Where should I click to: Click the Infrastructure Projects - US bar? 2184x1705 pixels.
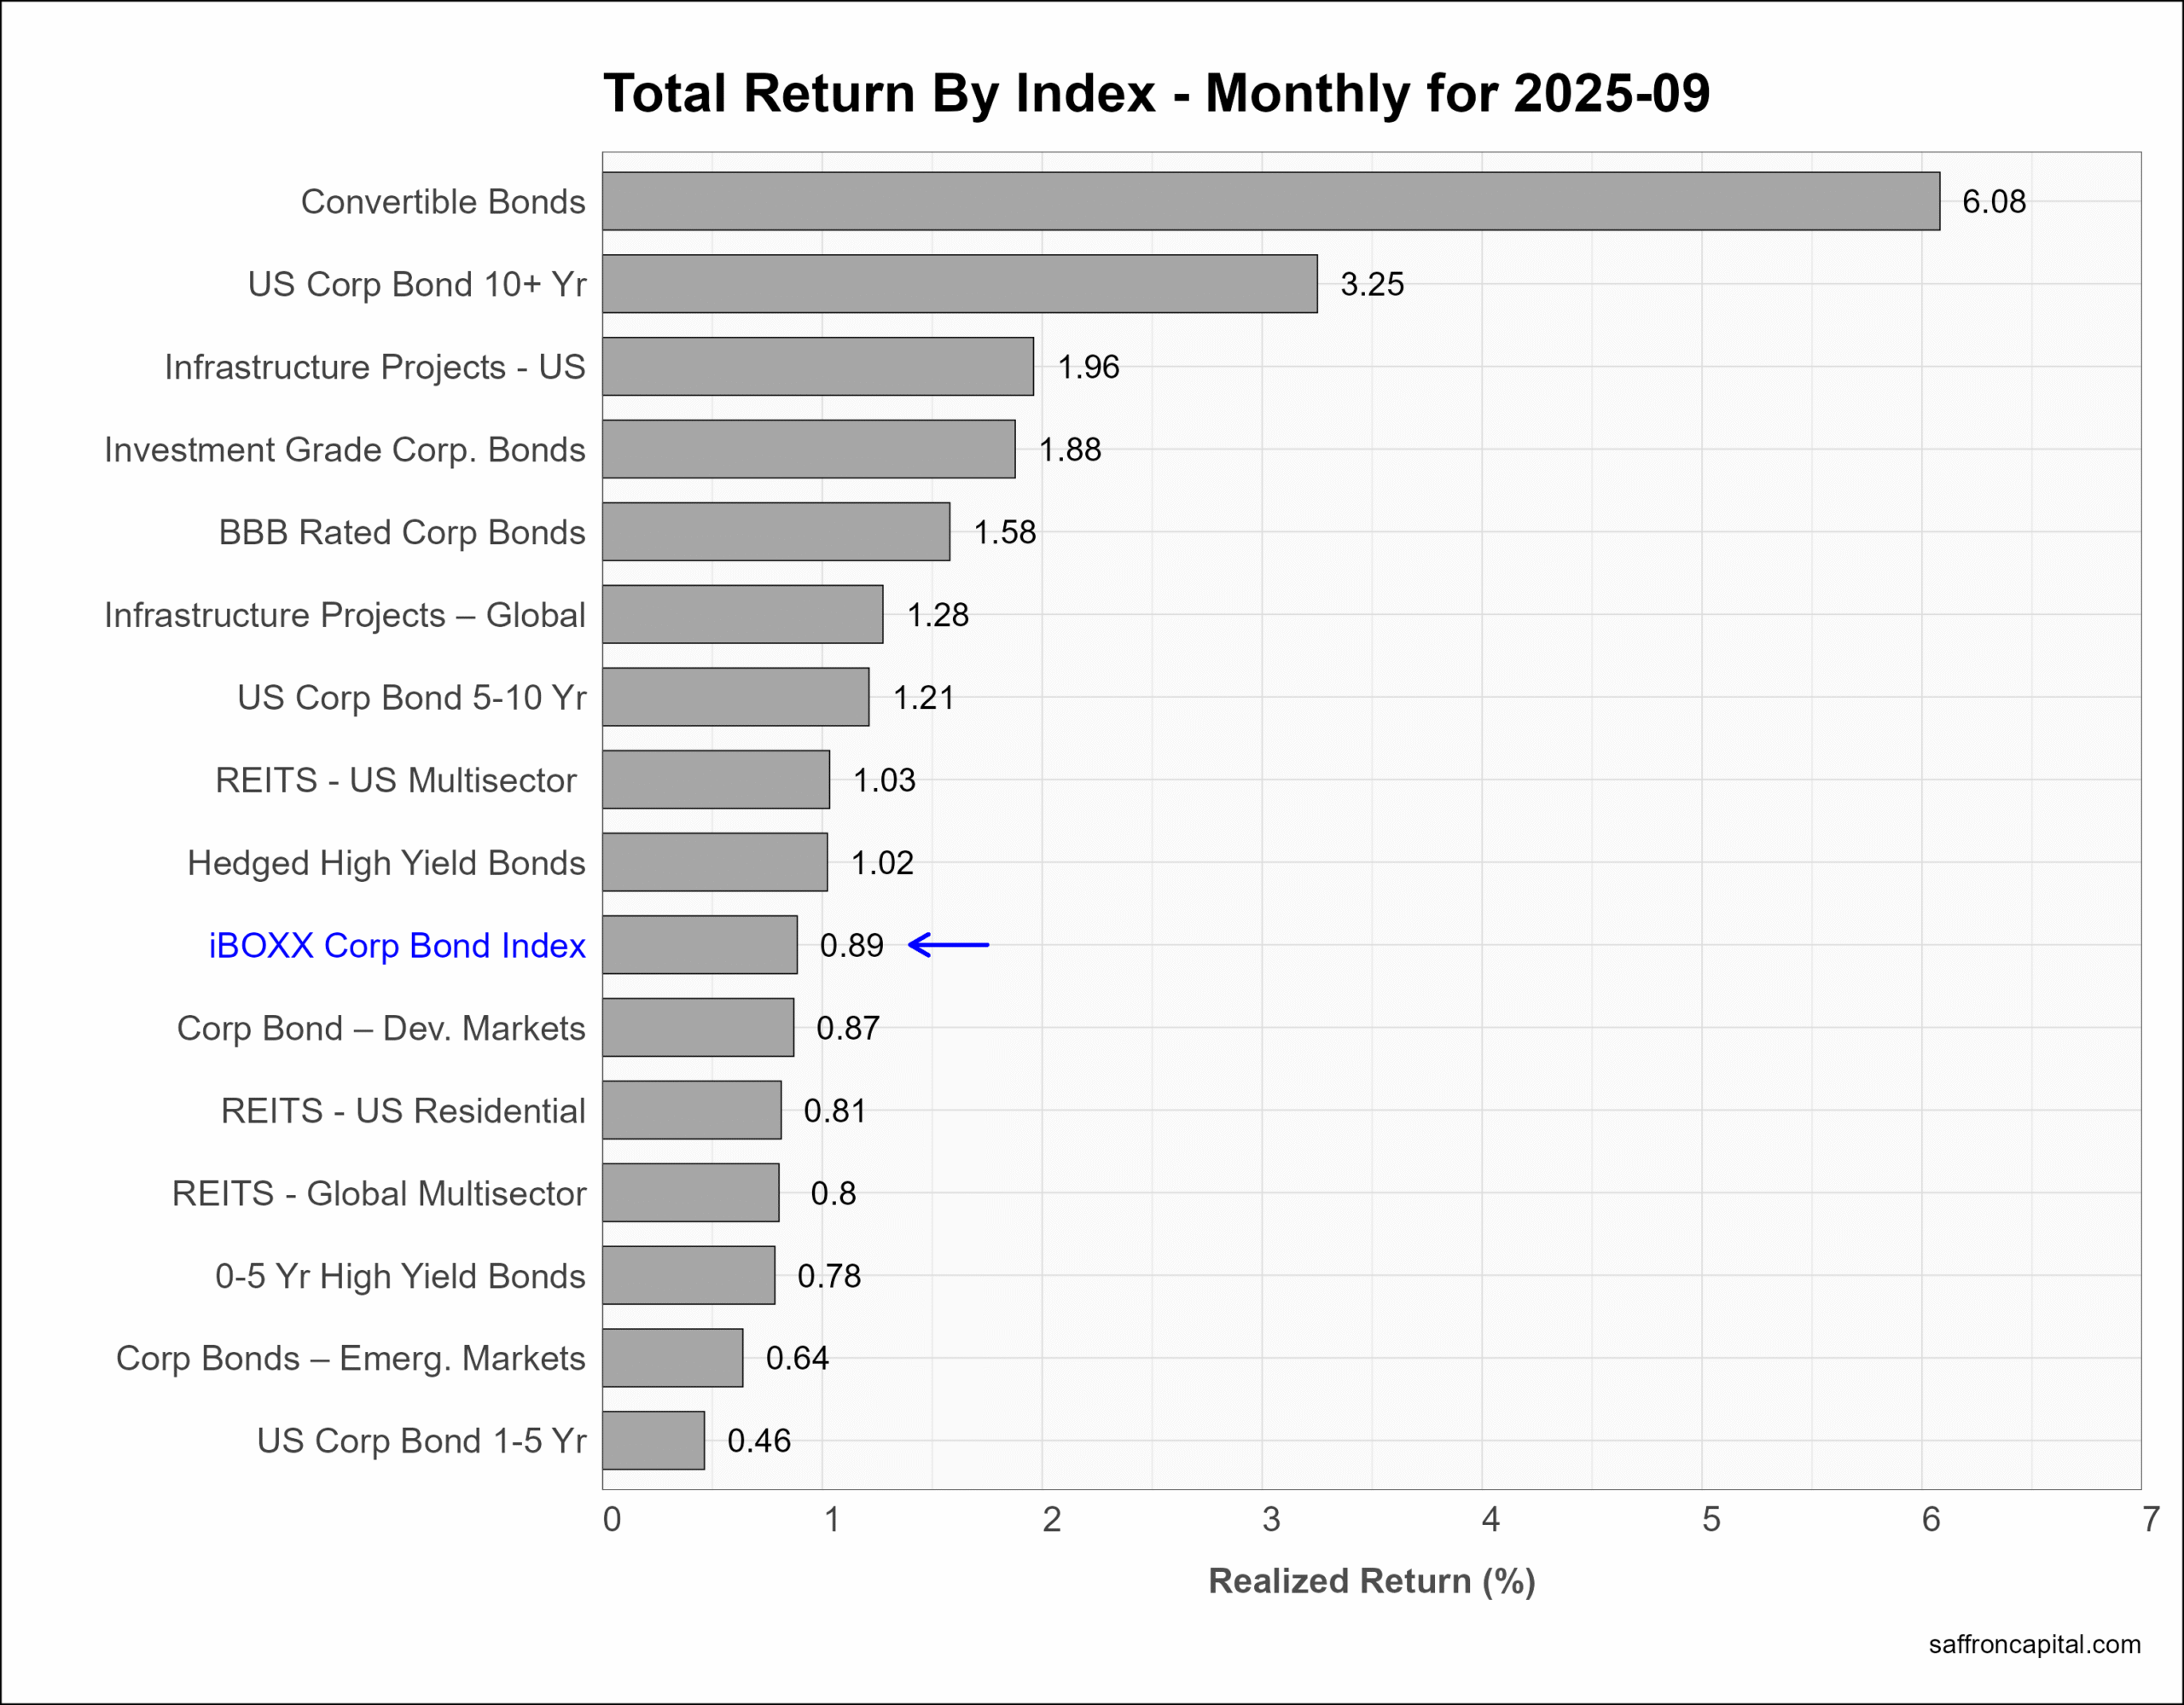(817, 367)
